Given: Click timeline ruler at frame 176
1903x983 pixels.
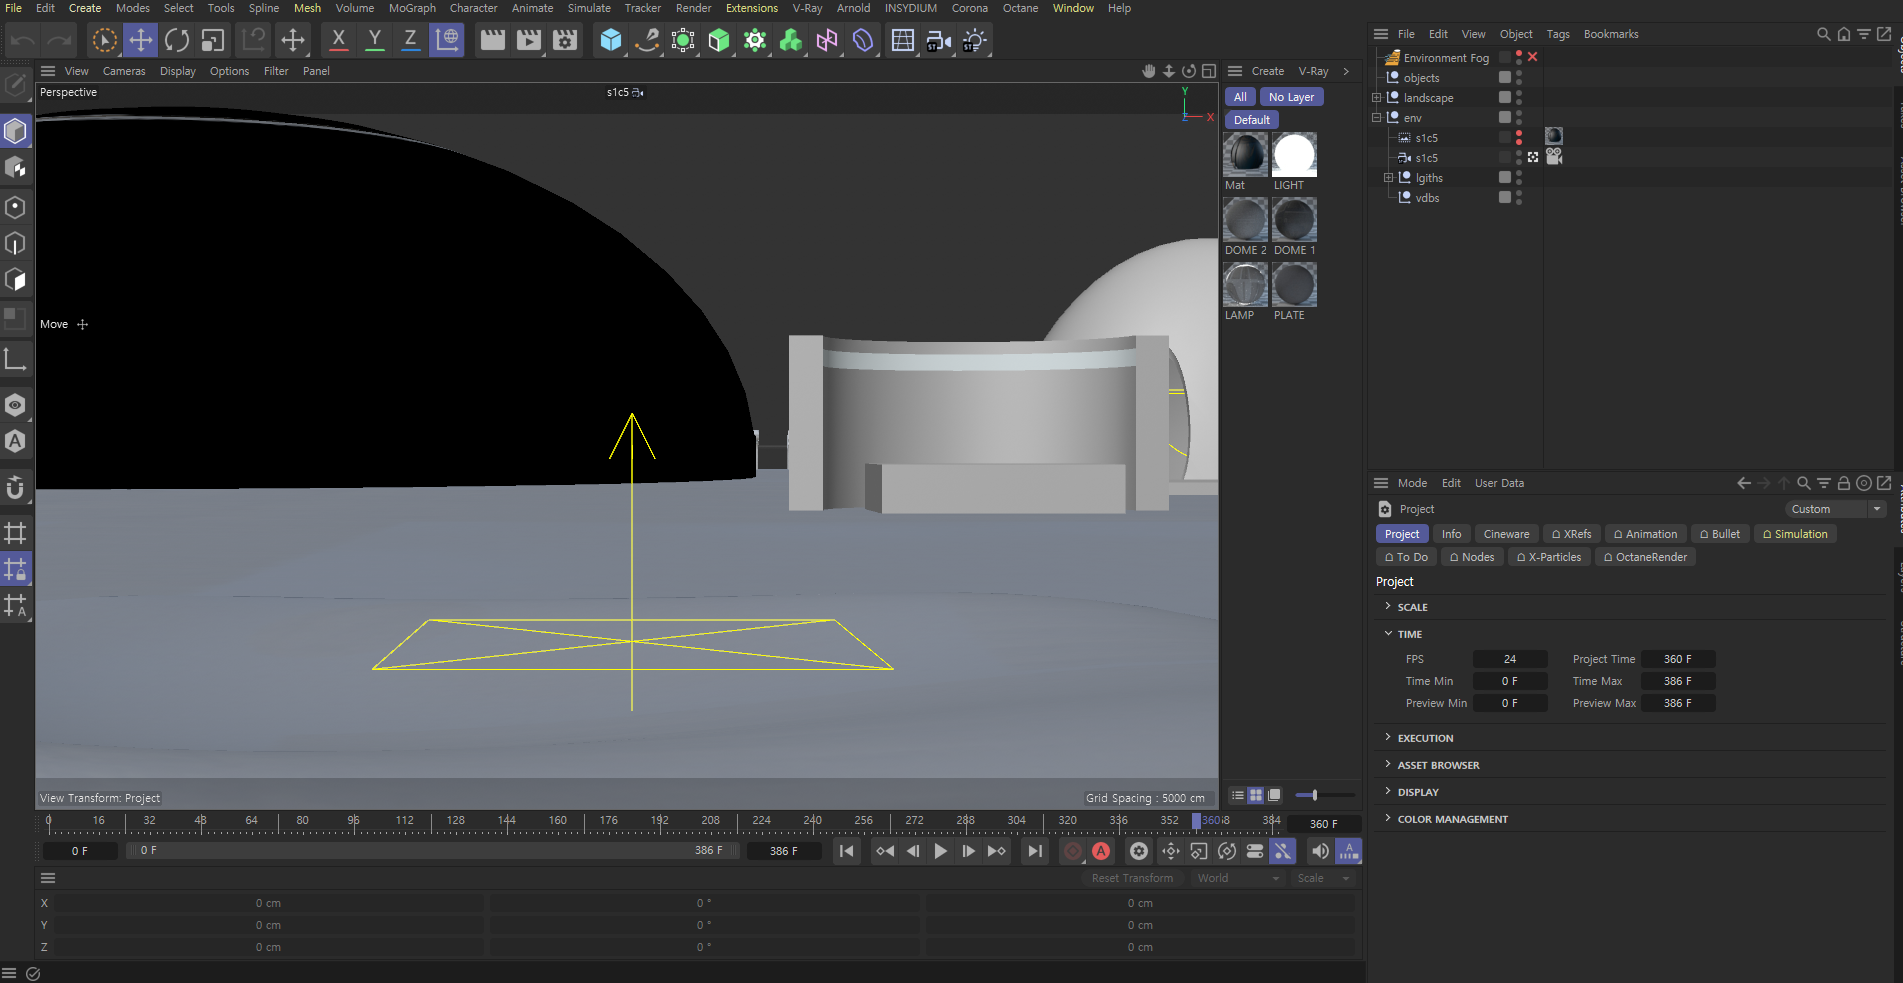Looking at the screenshot, I should [x=608, y=821].
